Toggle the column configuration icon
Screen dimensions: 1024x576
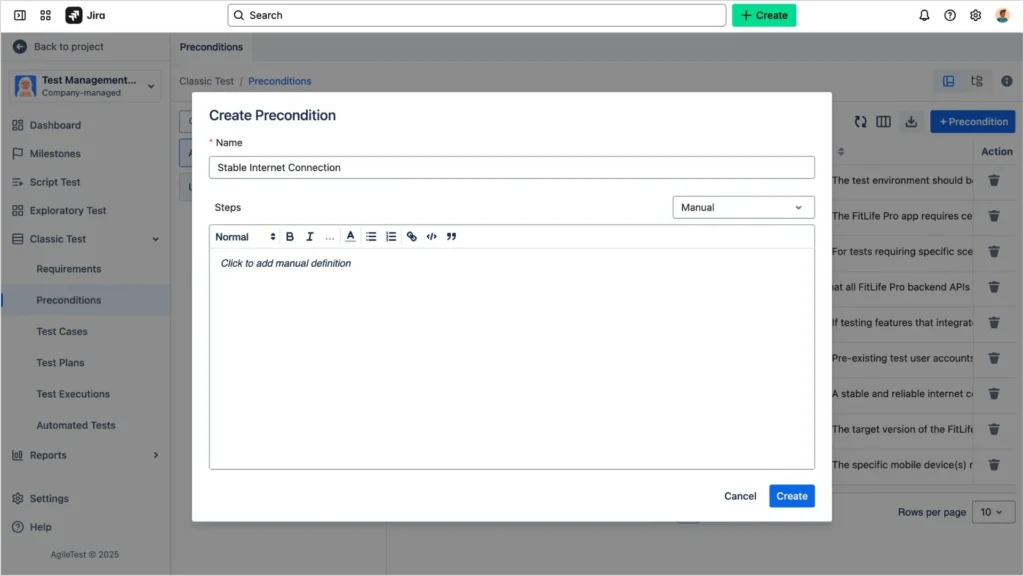885,121
